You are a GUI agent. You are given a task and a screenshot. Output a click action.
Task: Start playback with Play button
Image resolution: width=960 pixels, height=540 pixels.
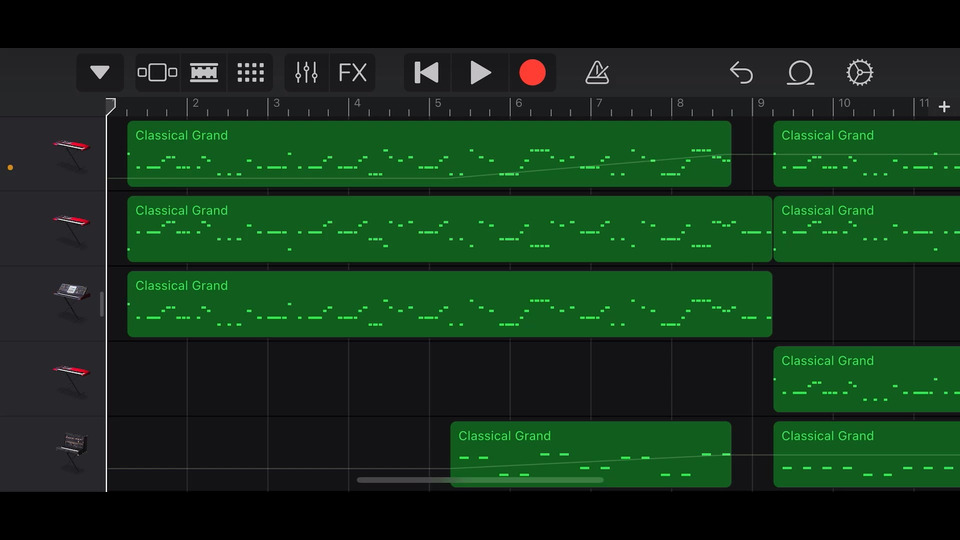480,73
